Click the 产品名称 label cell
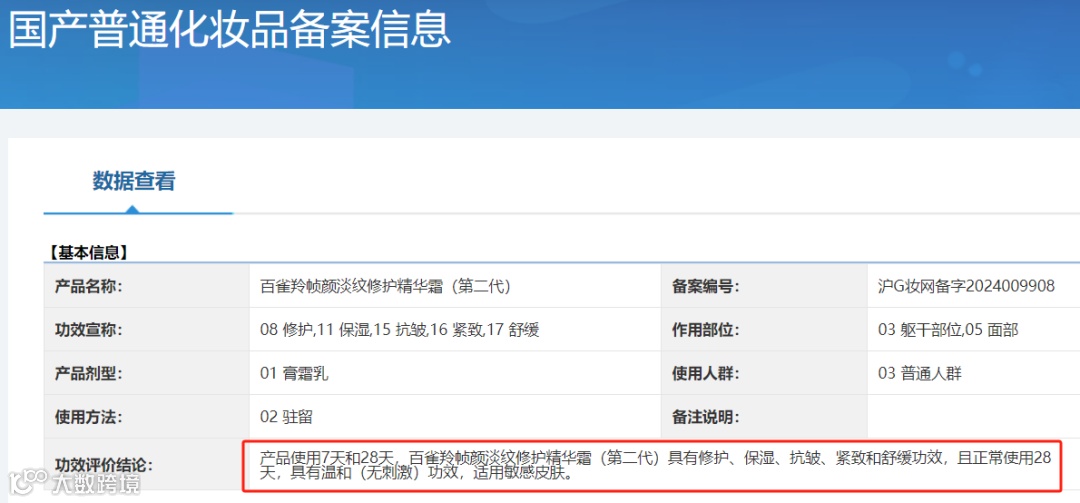This screenshot has height=503, width=1080. tap(146, 286)
